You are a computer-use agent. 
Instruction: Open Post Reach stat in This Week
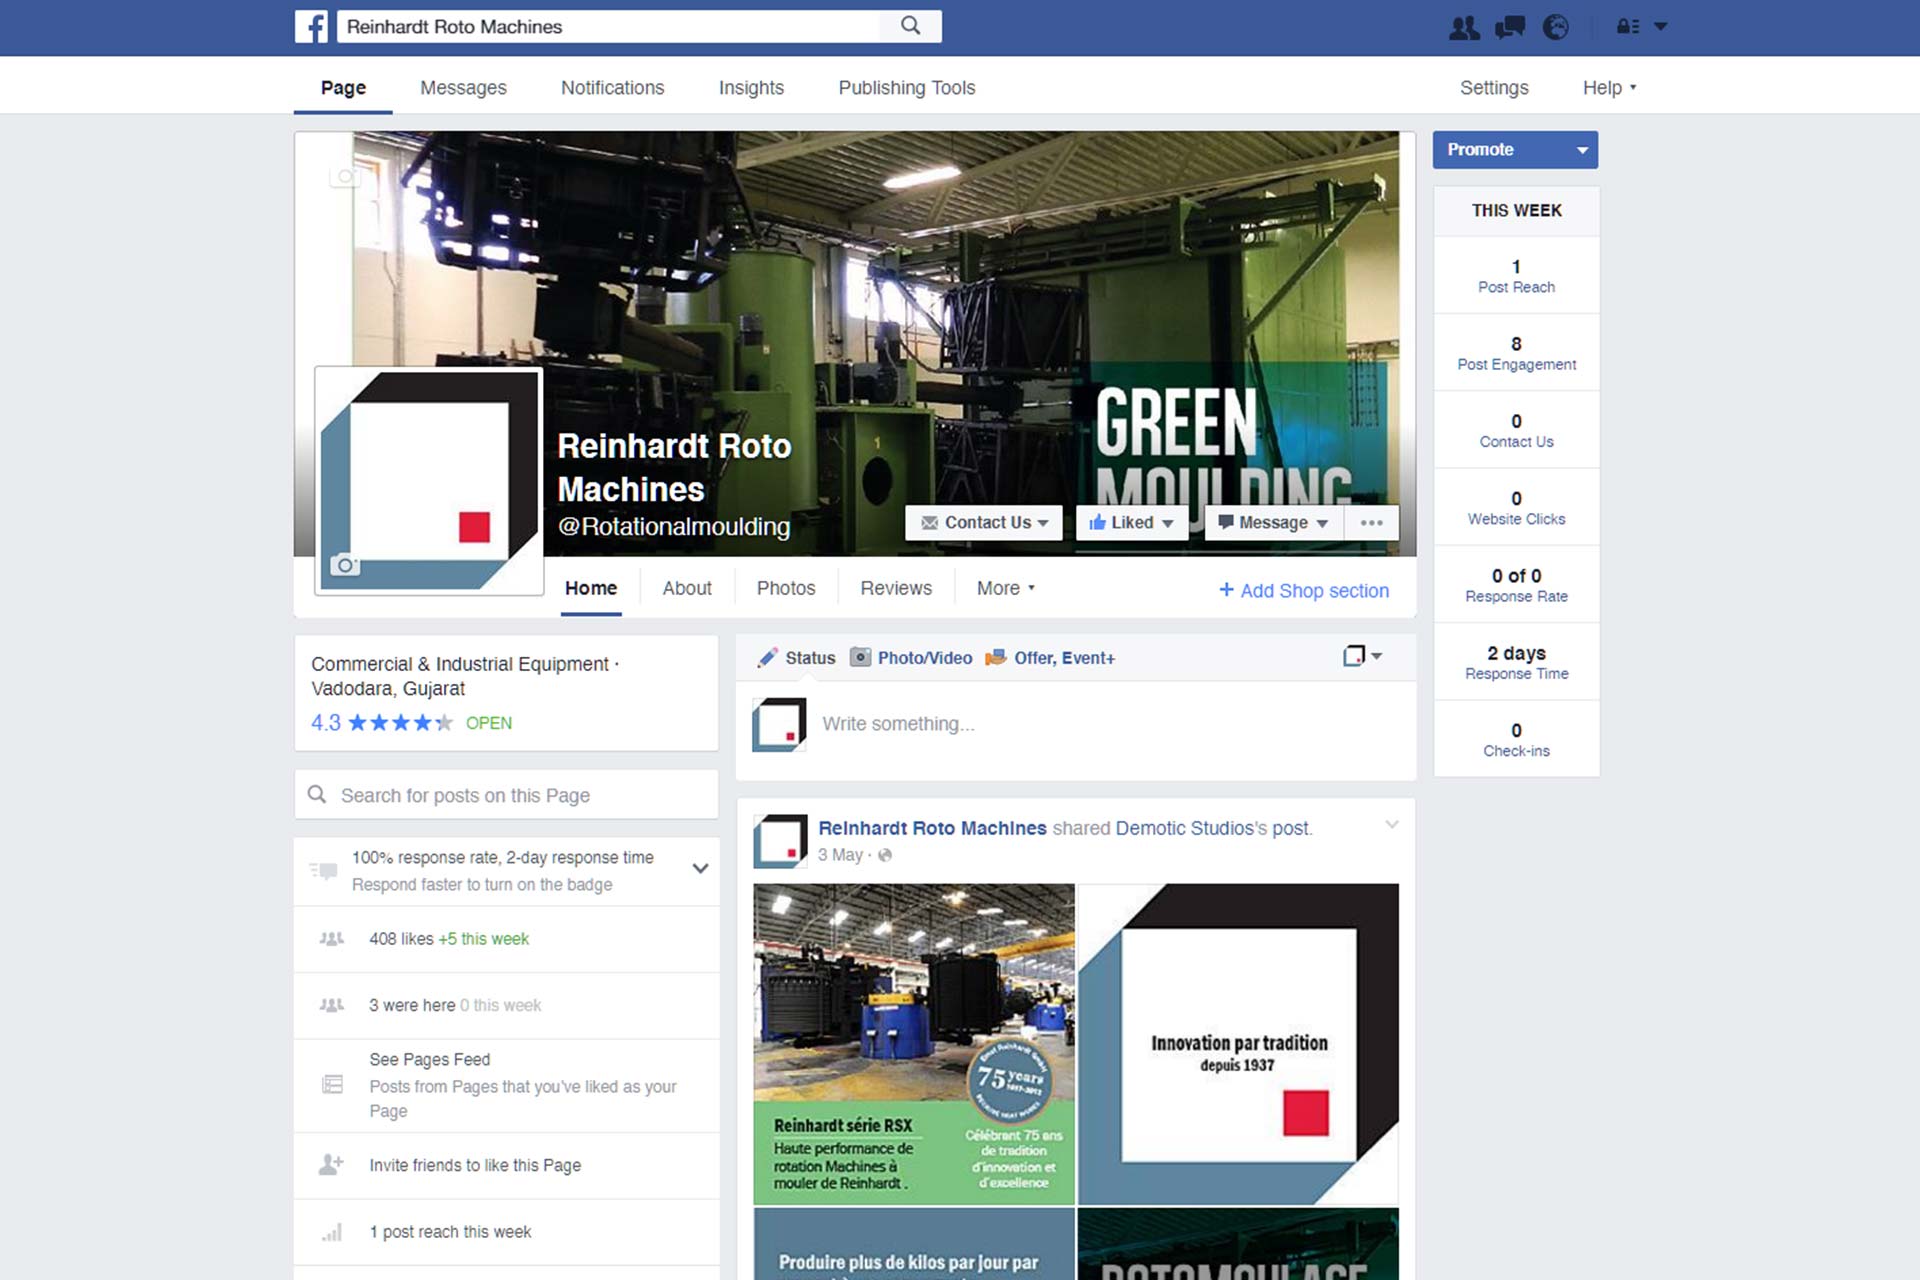click(x=1516, y=276)
